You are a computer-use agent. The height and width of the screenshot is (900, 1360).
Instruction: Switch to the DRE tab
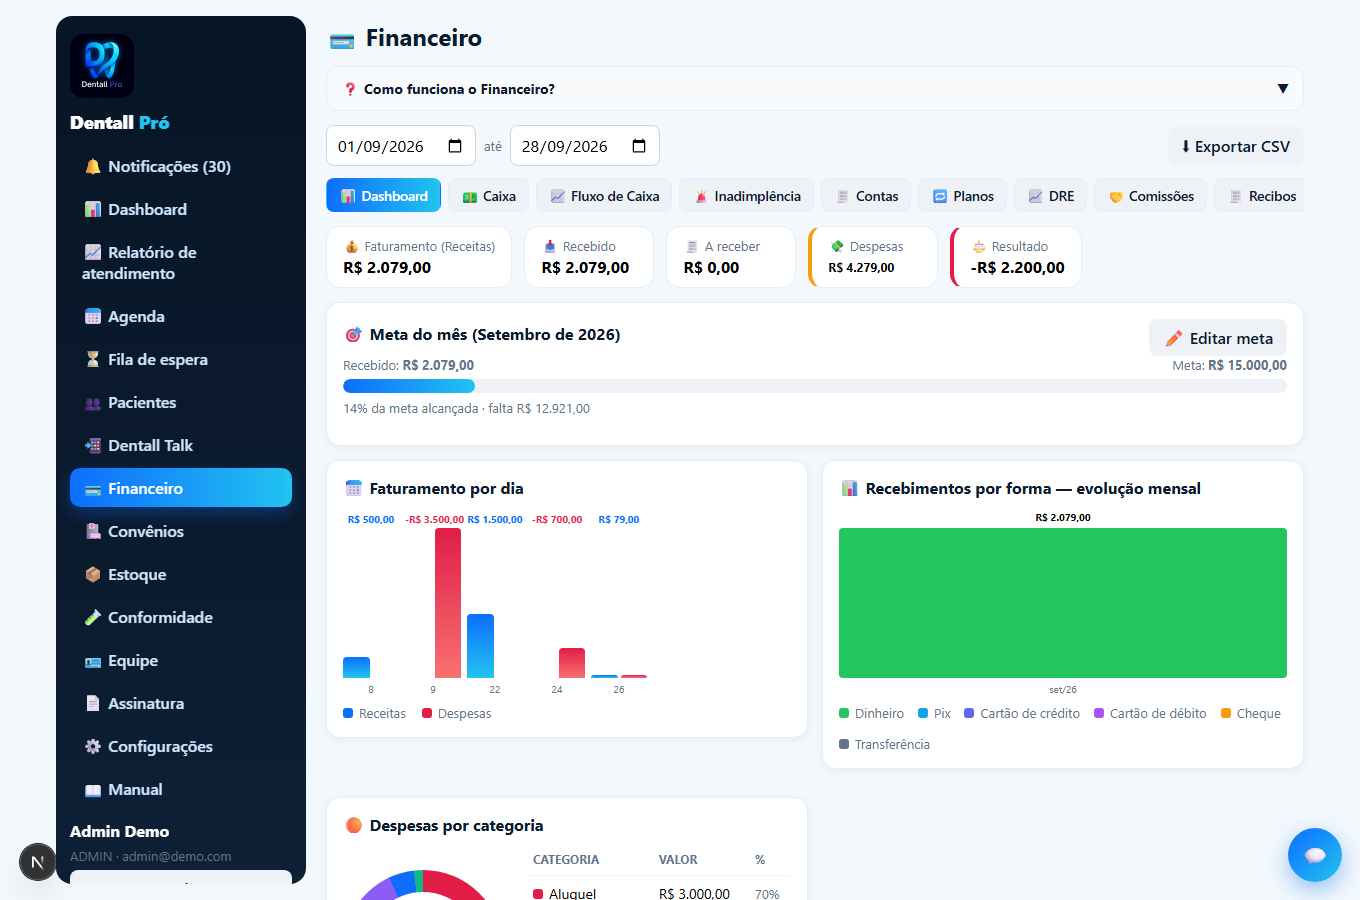point(1050,196)
